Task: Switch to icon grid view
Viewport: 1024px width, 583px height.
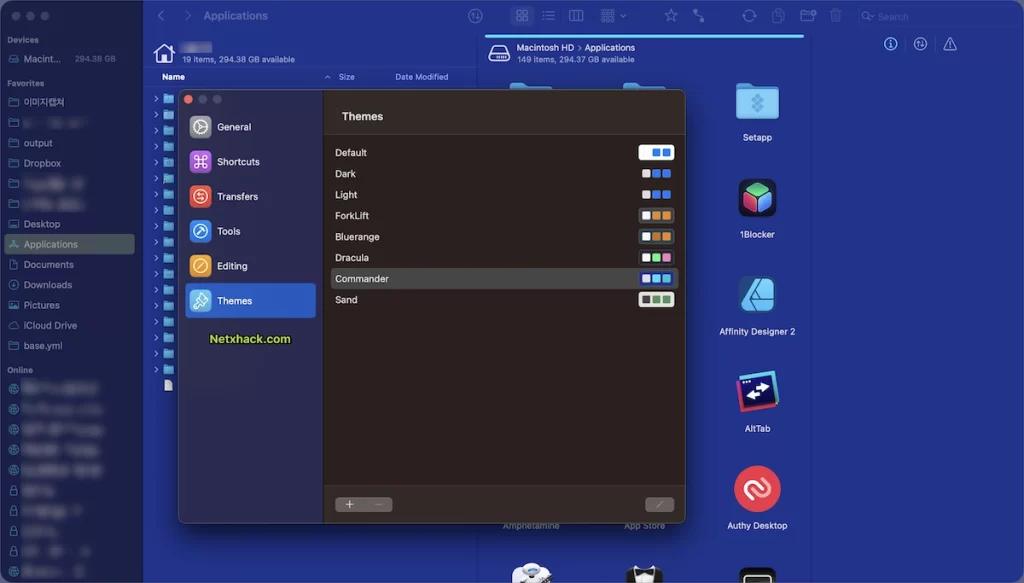Action: point(522,16)
